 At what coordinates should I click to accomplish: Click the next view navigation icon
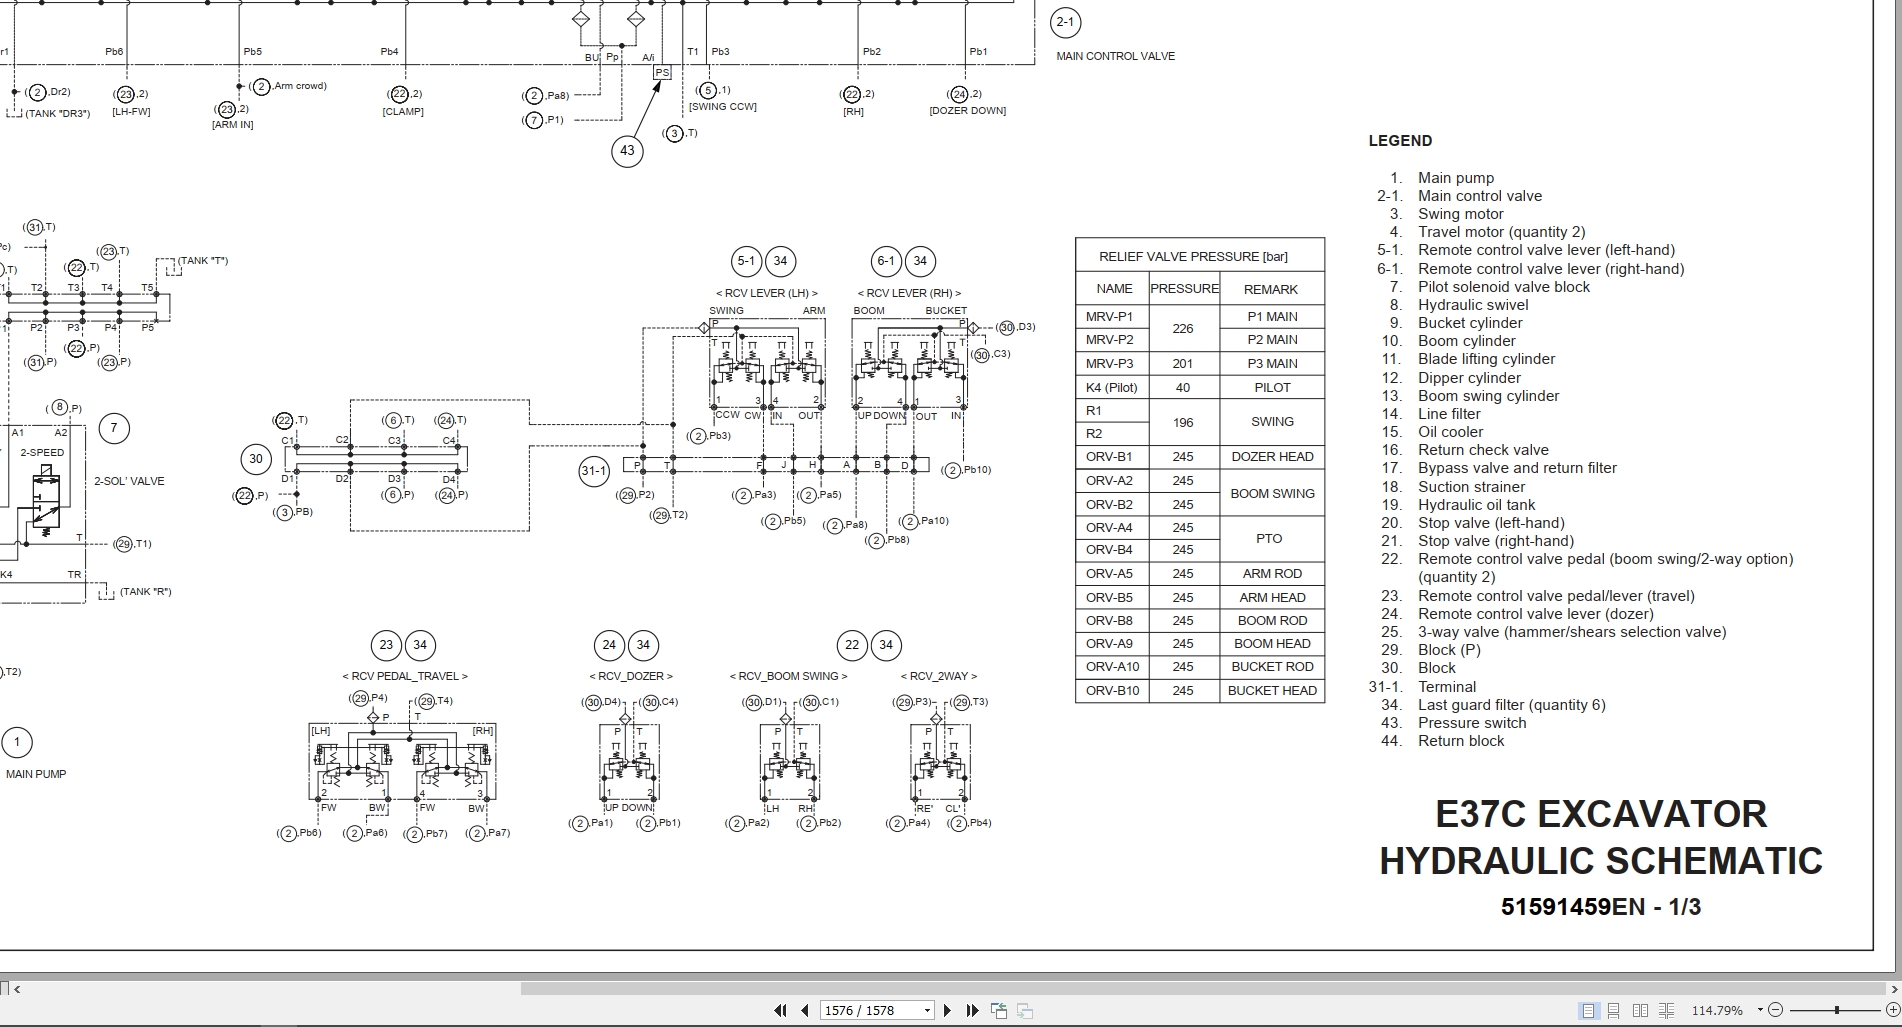[x=1025, y=1011]
